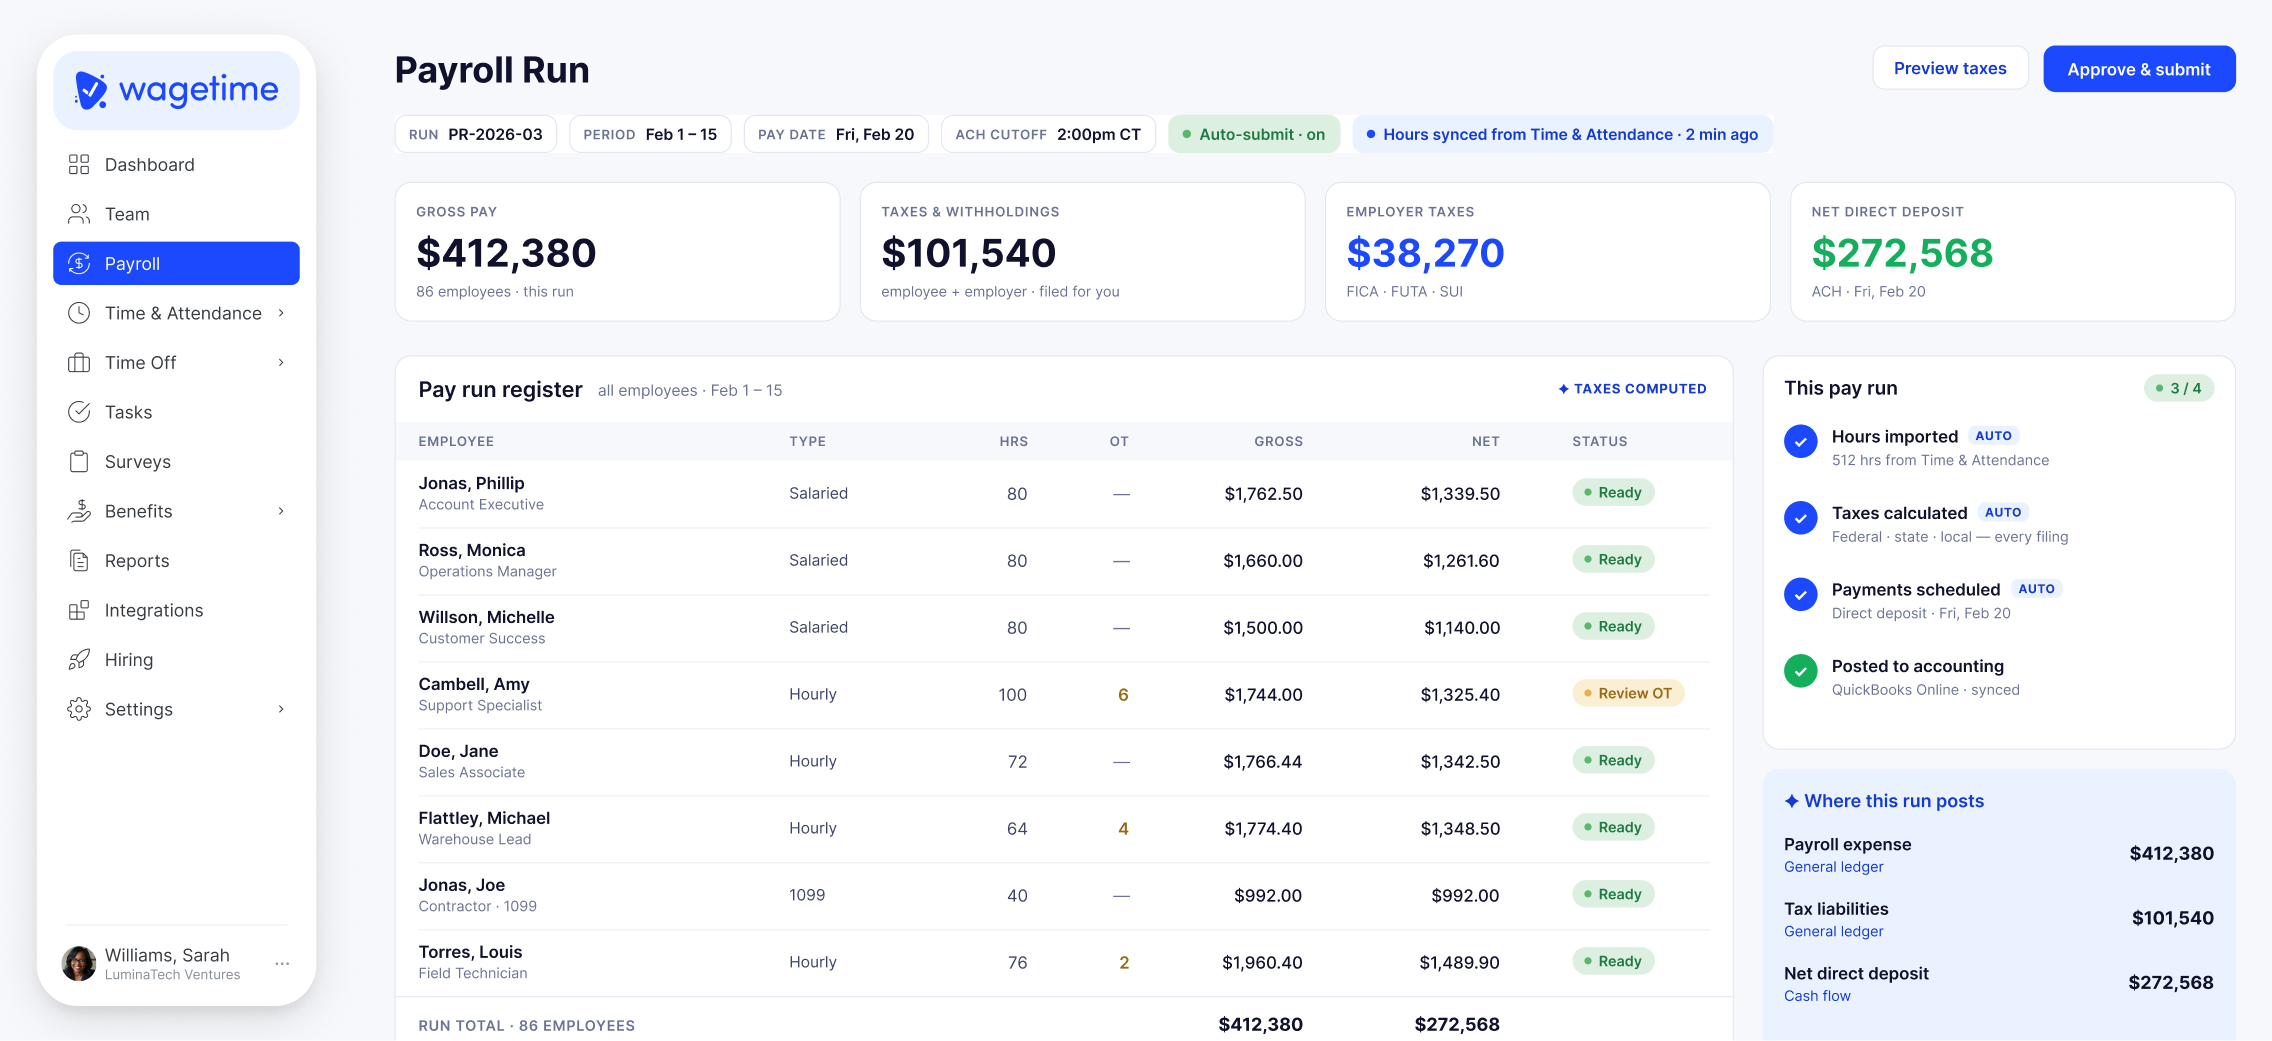Click the General ledger link under Payroll expense

(1833, 867)
